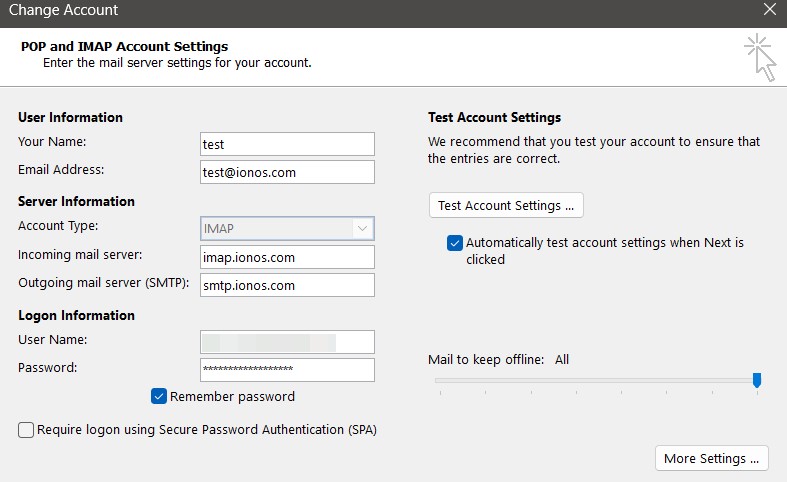Viewport: 787px width, 482px height.
Task: Click the cursor-click icon in header
Action: coord(760,57)
